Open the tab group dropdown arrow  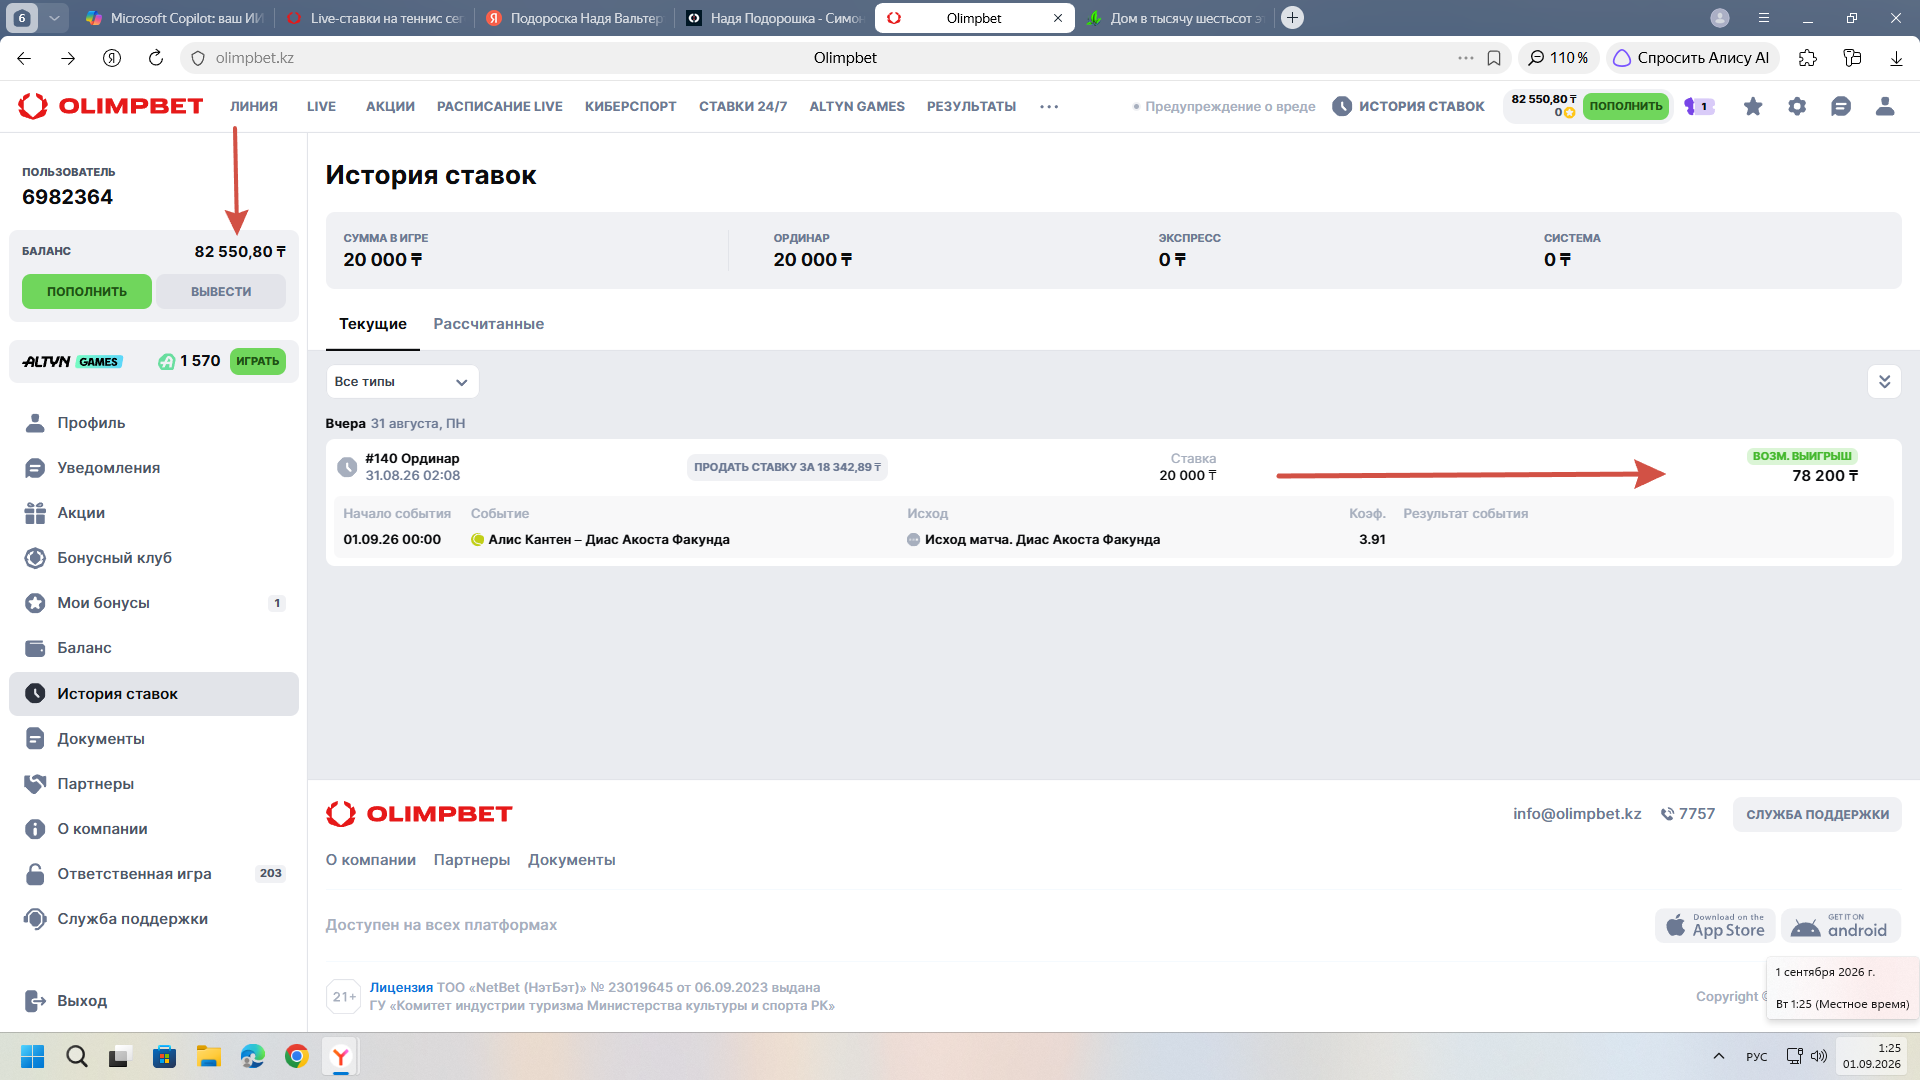55,18
